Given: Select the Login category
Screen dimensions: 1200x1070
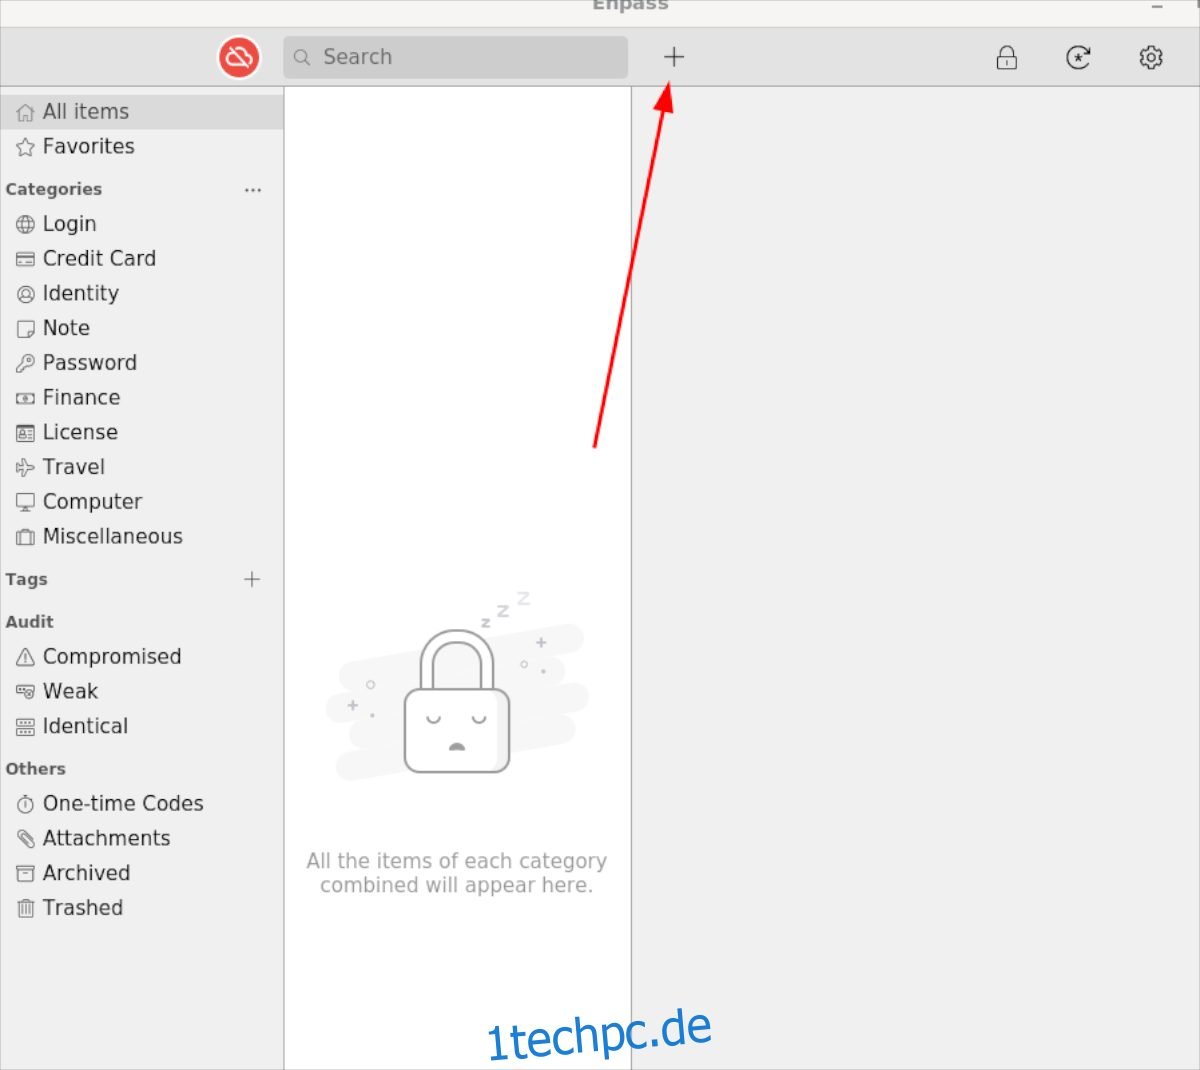Looking at the screenshot, I should [x=142, y=224].
